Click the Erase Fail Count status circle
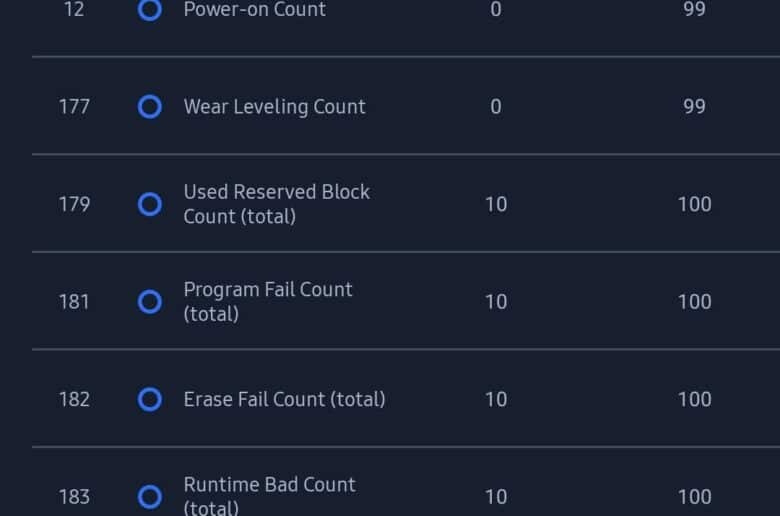 (150, 399)
